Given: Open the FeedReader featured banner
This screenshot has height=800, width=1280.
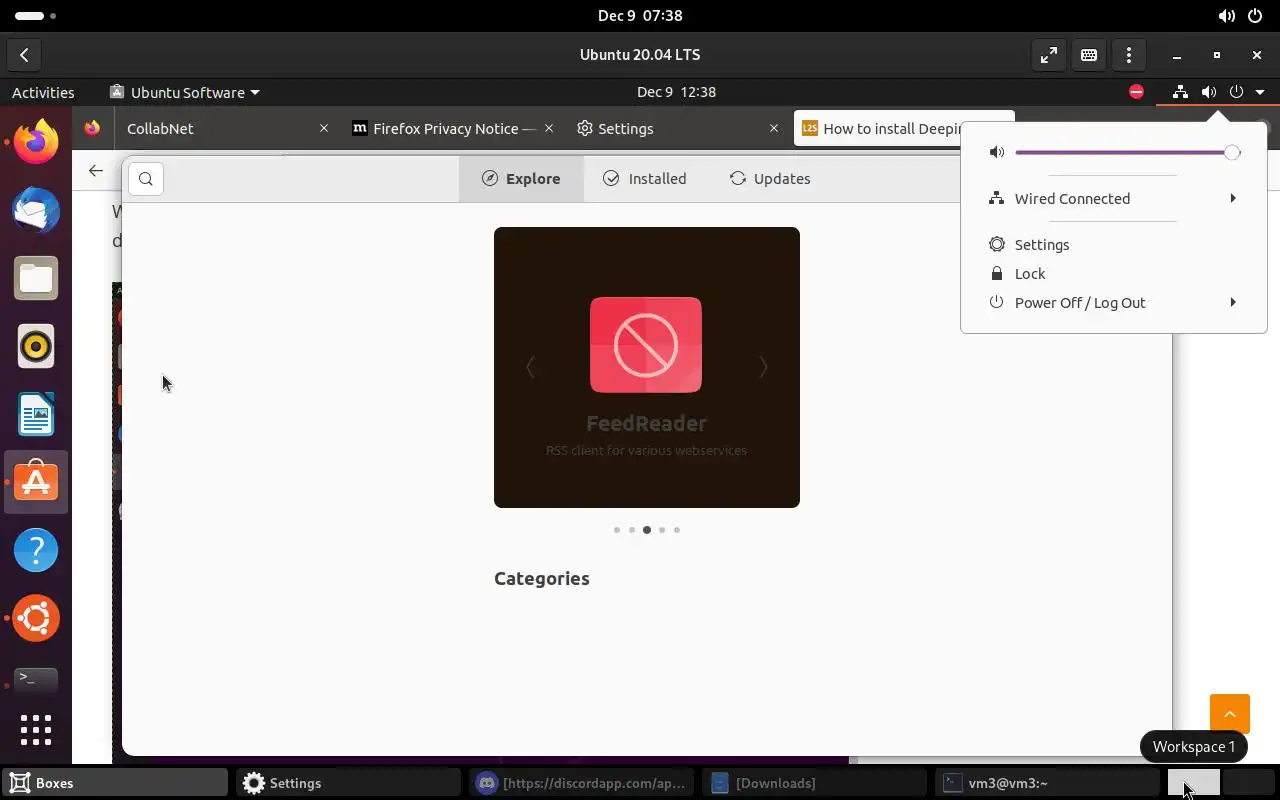Looking at the screenshot, I should (x=647, y=367).
